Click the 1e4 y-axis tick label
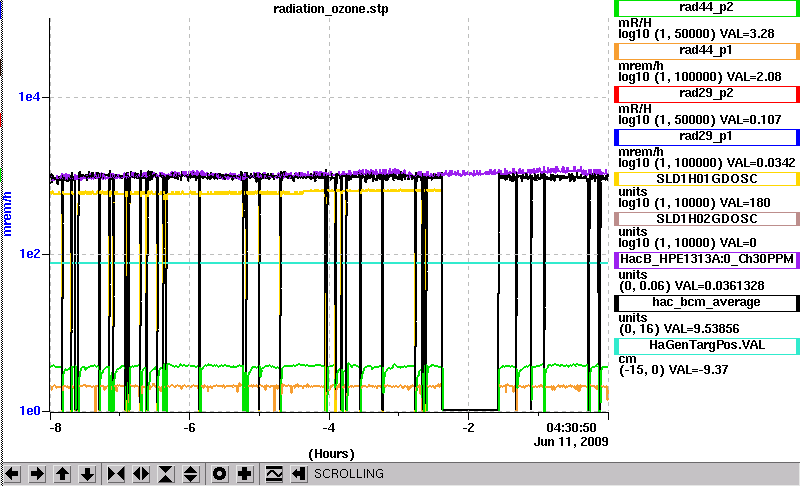800x486 pixels. click(29, 96)
